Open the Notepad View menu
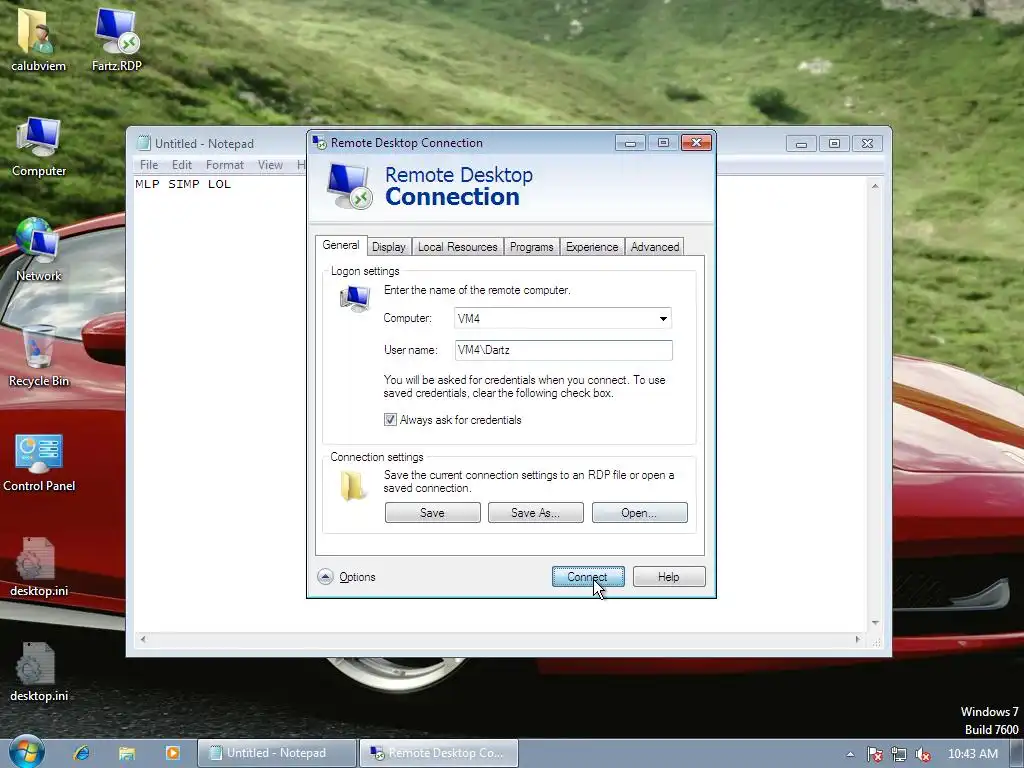Viewport: 1024px width, 768px height. pos(270,165)
